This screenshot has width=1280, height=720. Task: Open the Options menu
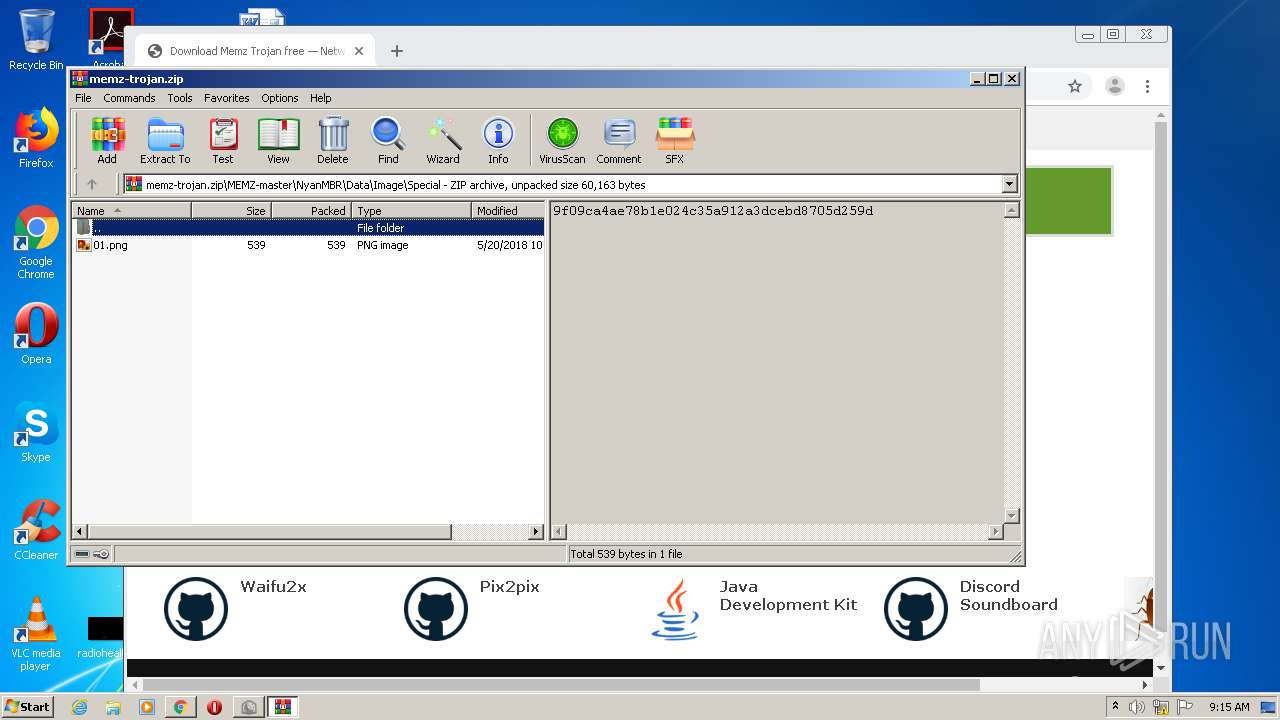tap(280, 98)
